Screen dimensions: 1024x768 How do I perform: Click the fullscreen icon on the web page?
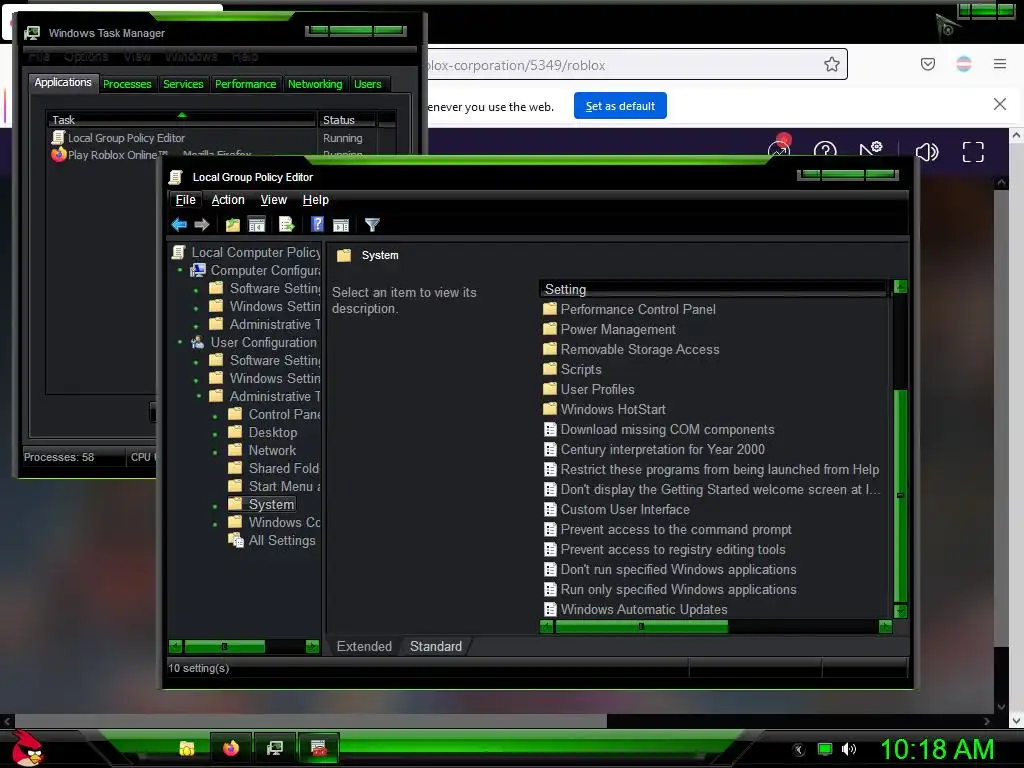click(x=973, y=152)
